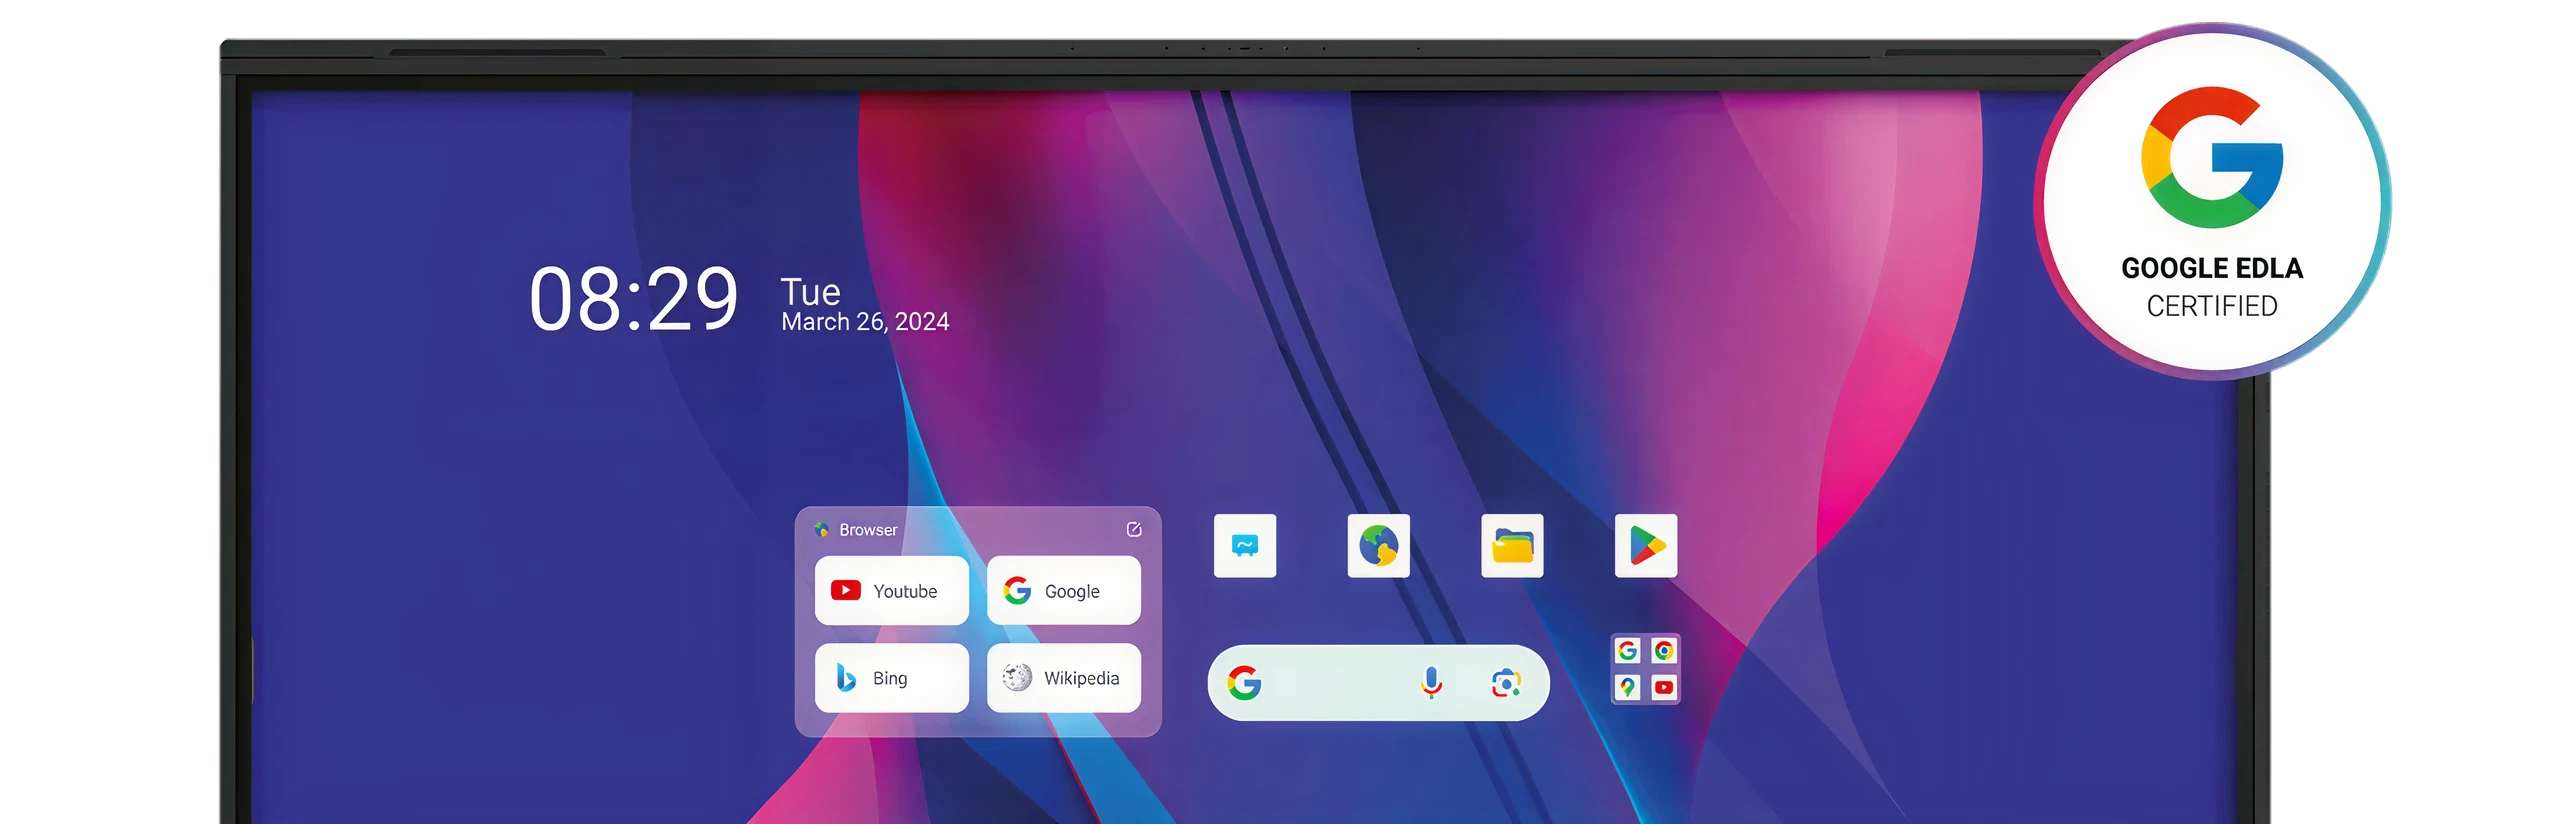This screenshot has height=824, width=2552.
Task: Click the Browser widget globe logo
Action: pos(821,529)
